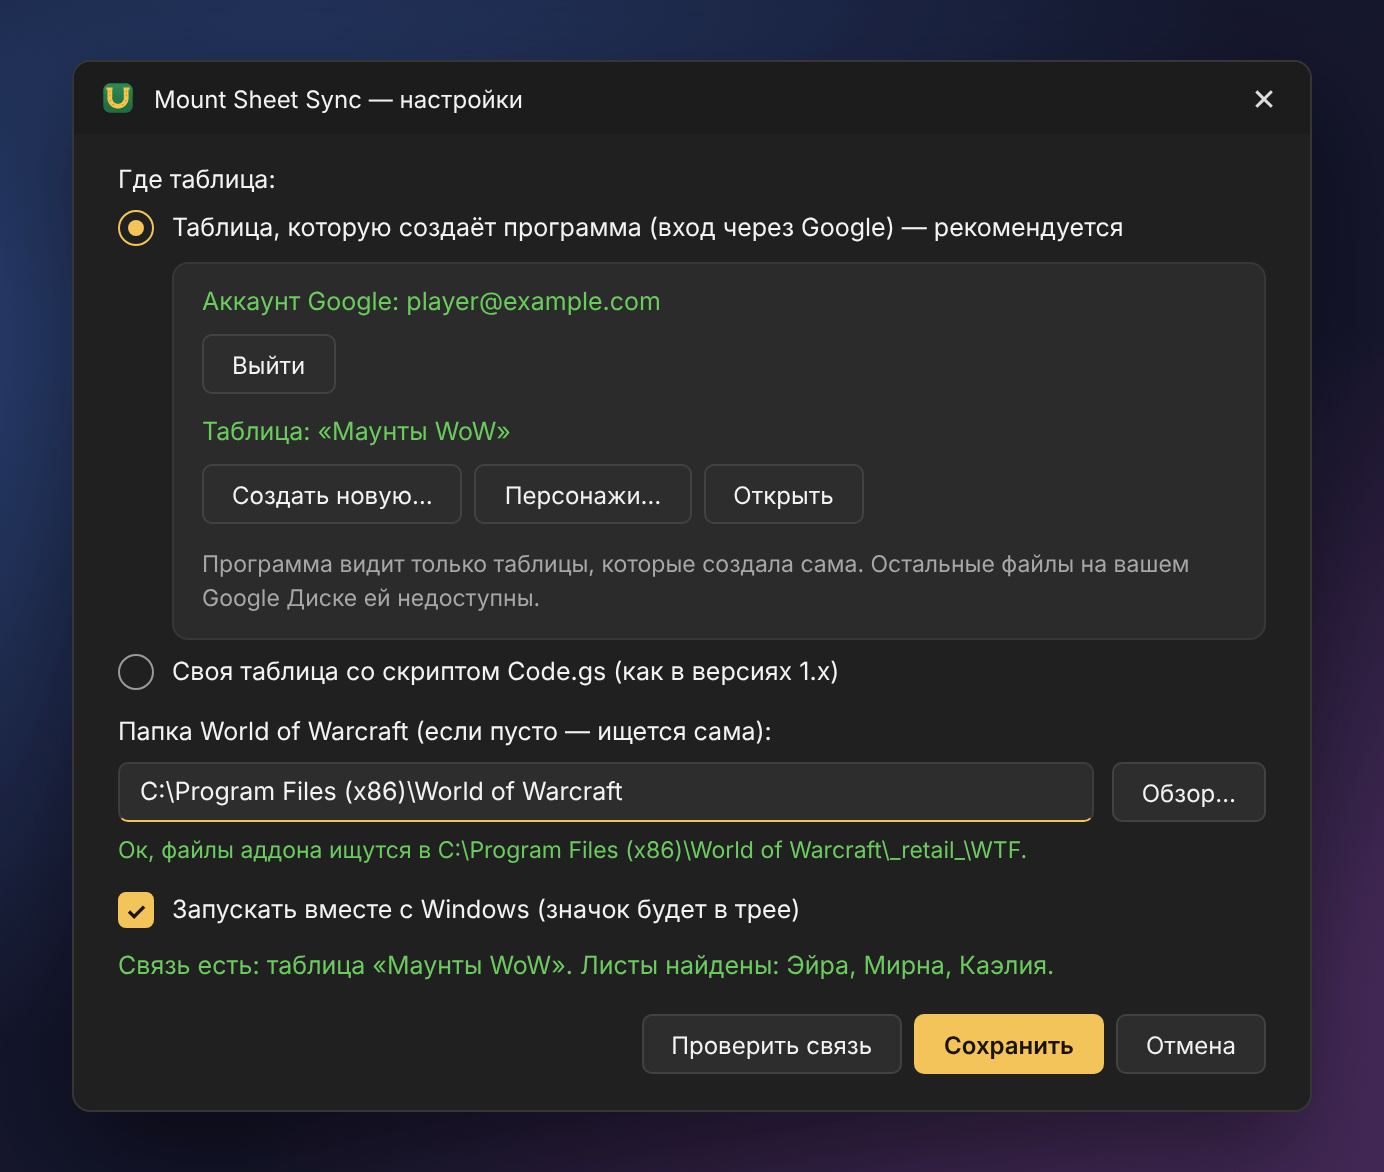Browse for folder with Обзор... button
1384x1172 pixels.
(x=1189, y=793)
